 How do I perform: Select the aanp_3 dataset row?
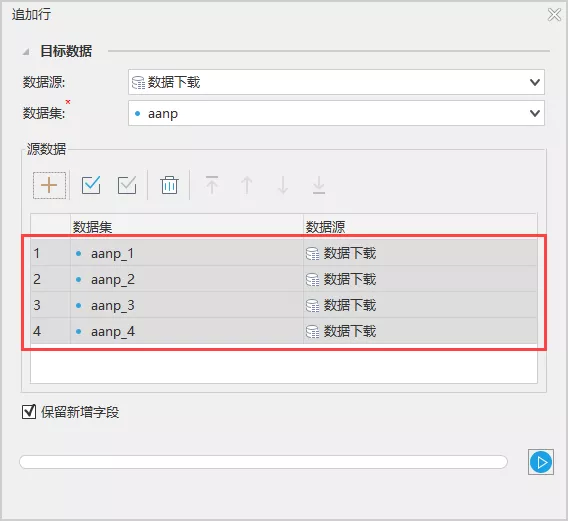284,305
